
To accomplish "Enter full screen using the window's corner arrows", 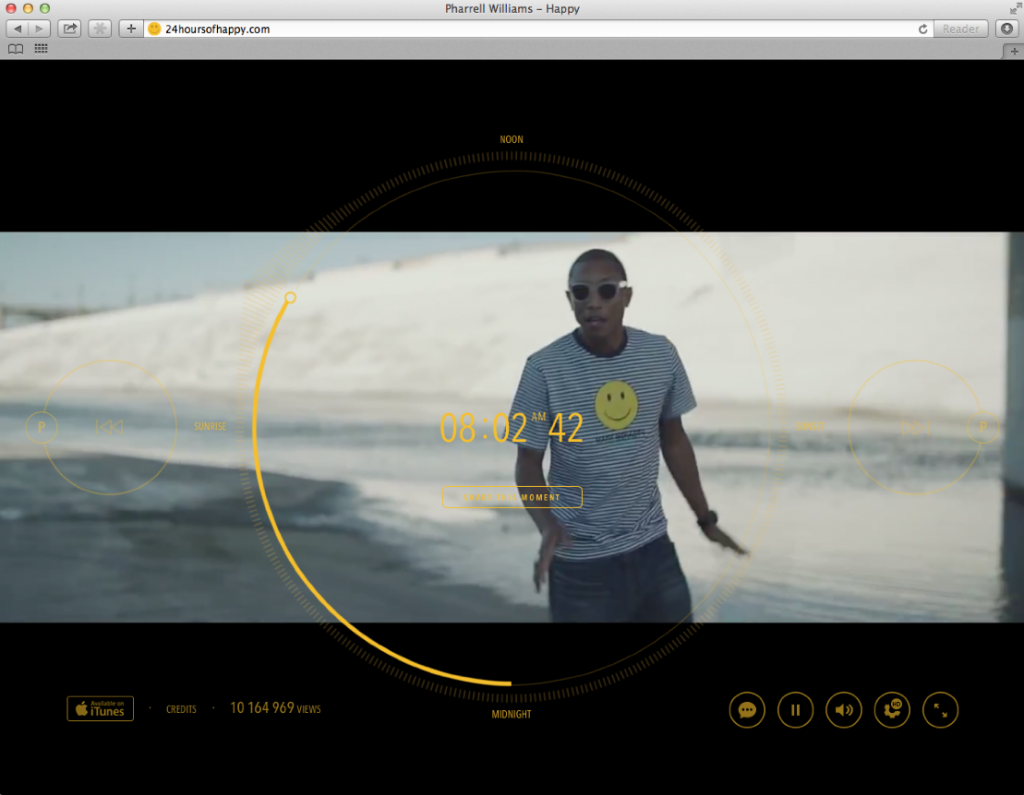I will click(1016, 8).
